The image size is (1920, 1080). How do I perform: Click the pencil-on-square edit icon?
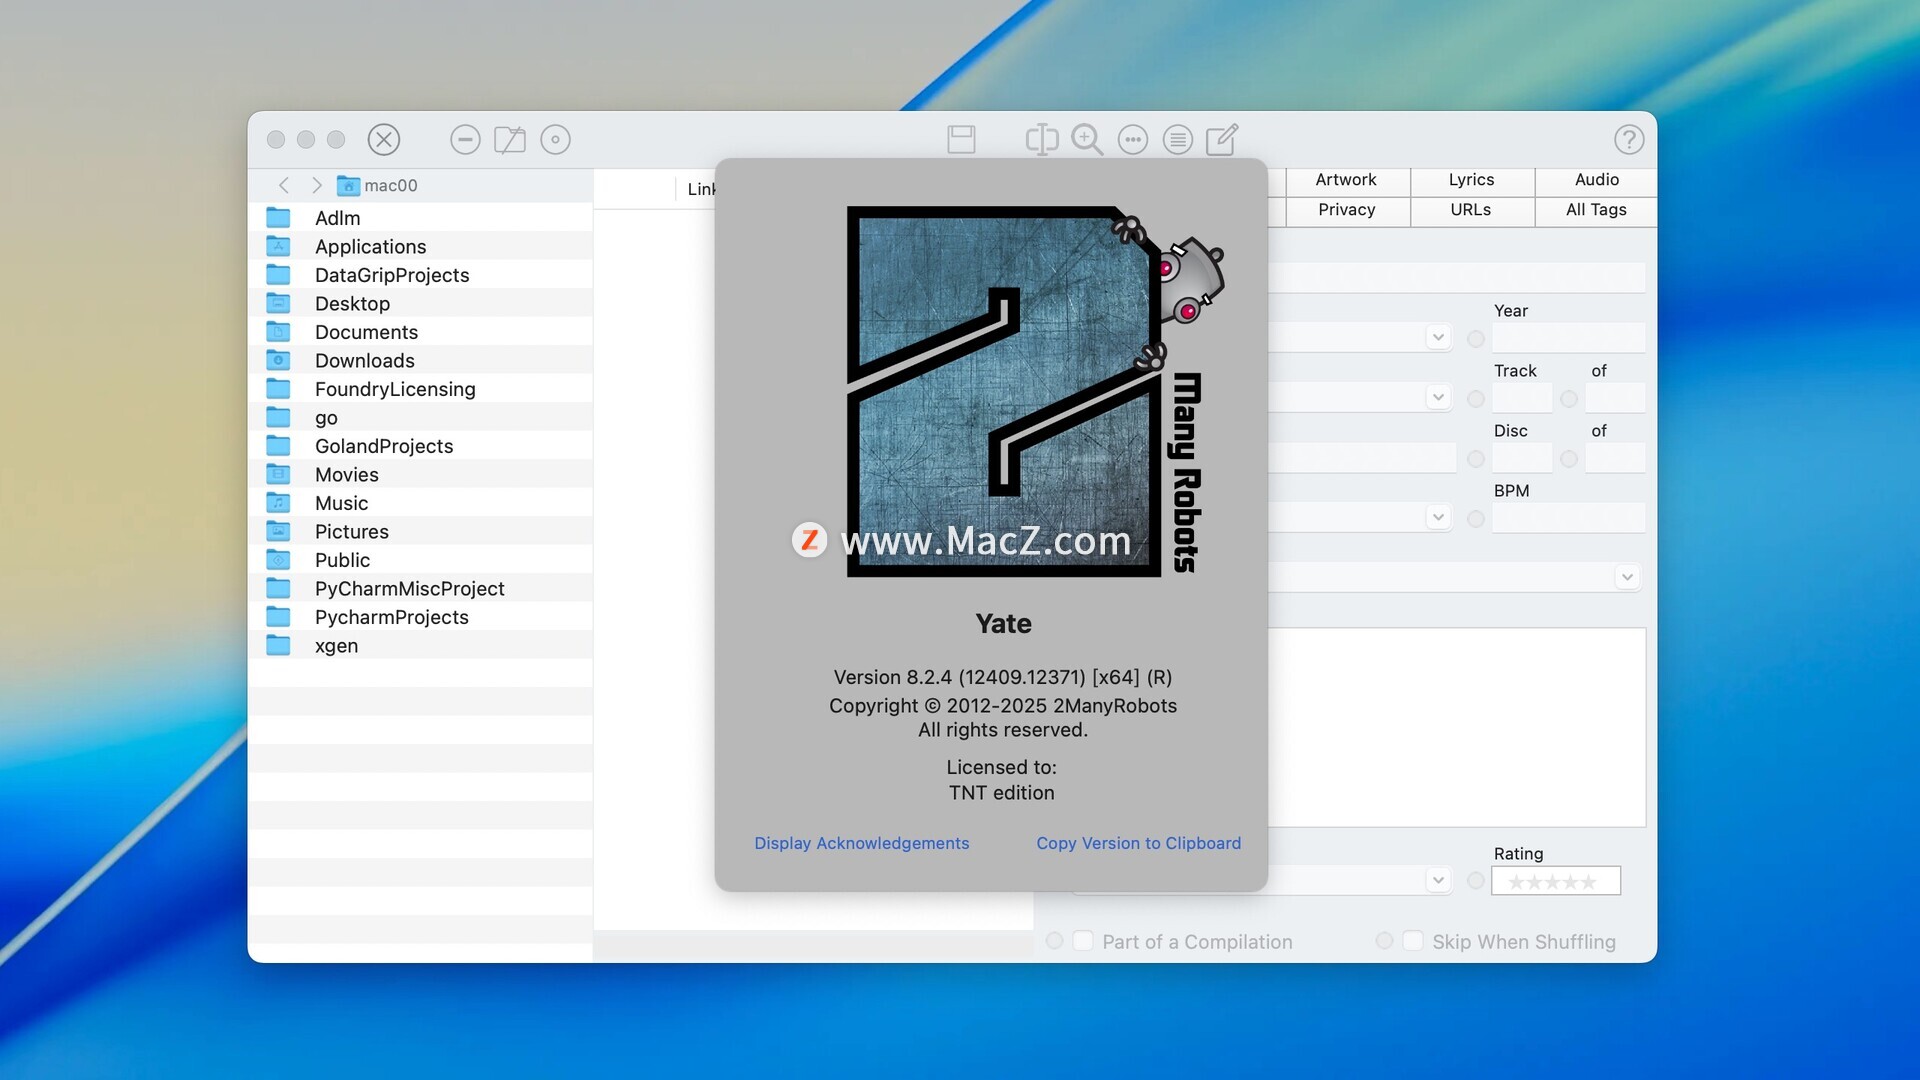pyautogui.click(x=1222, y=139)
